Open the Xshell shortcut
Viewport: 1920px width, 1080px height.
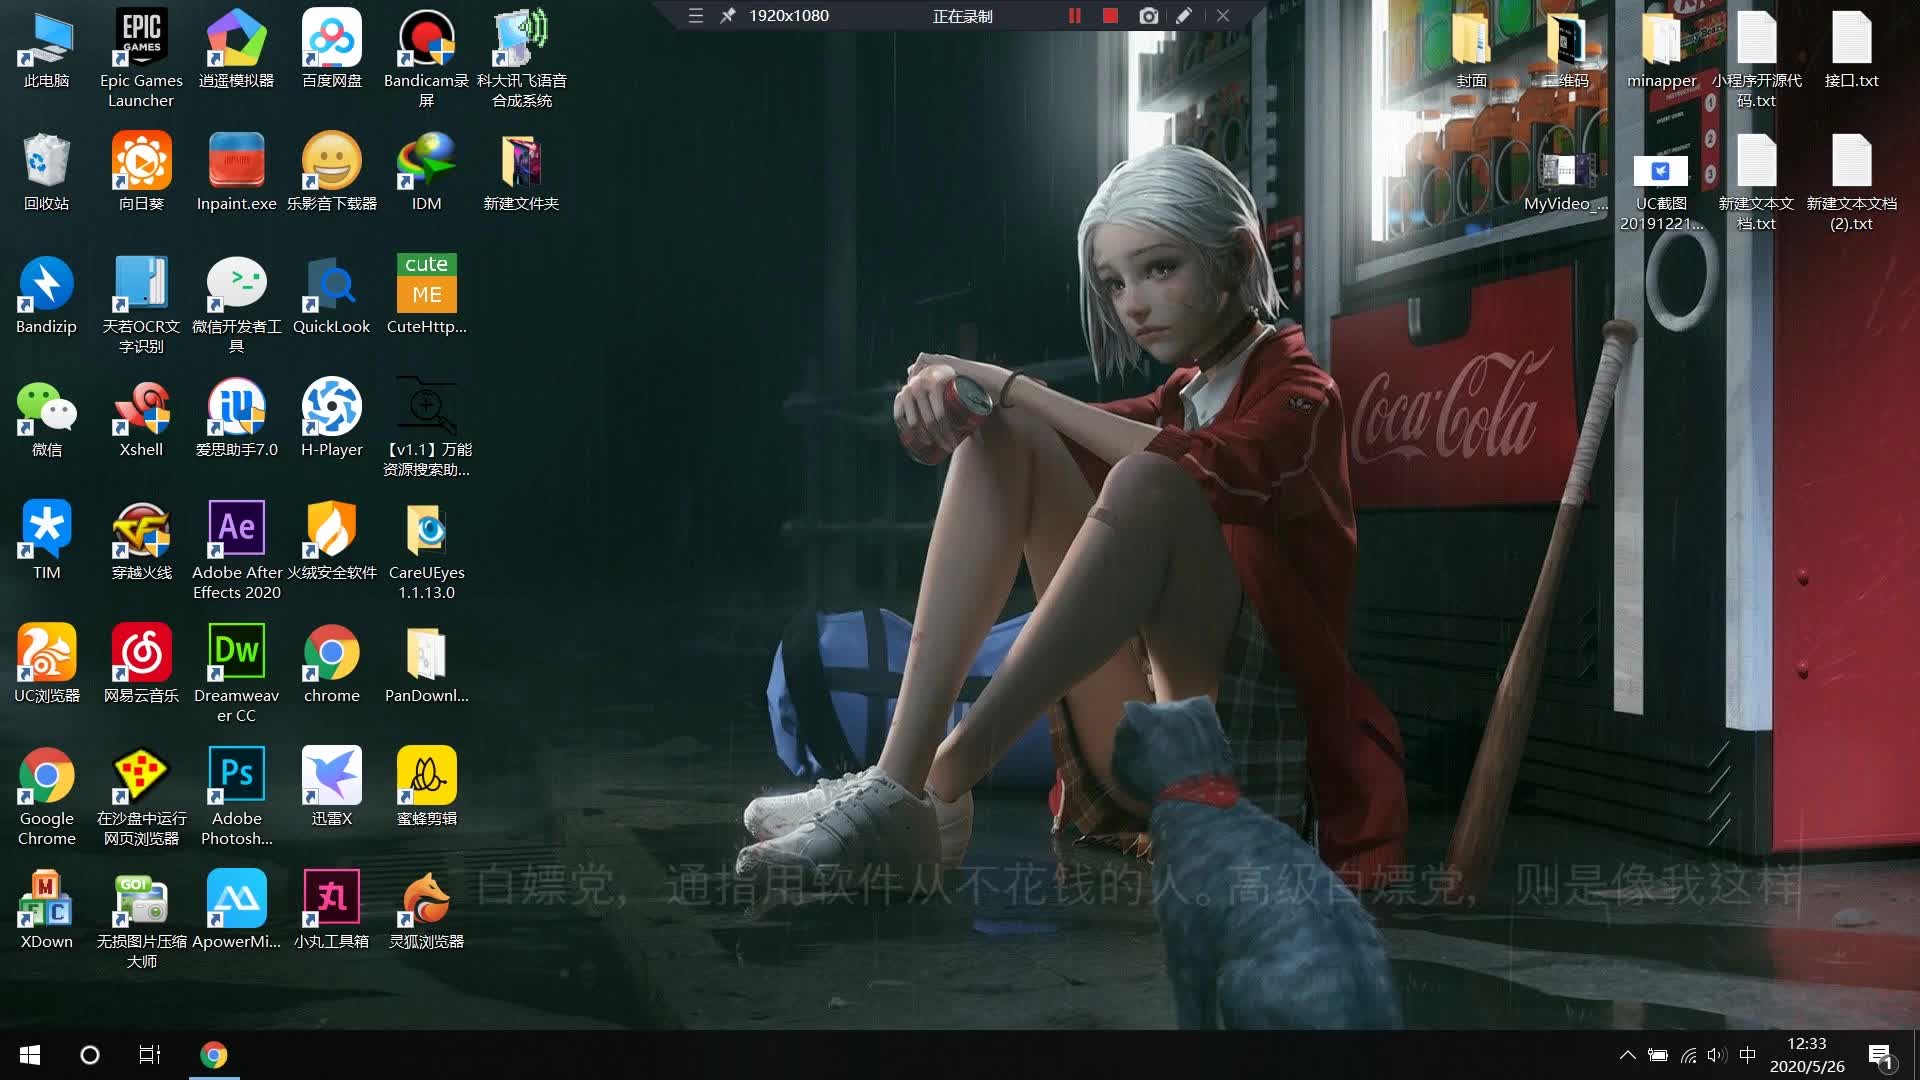click(x=141, y=418)
